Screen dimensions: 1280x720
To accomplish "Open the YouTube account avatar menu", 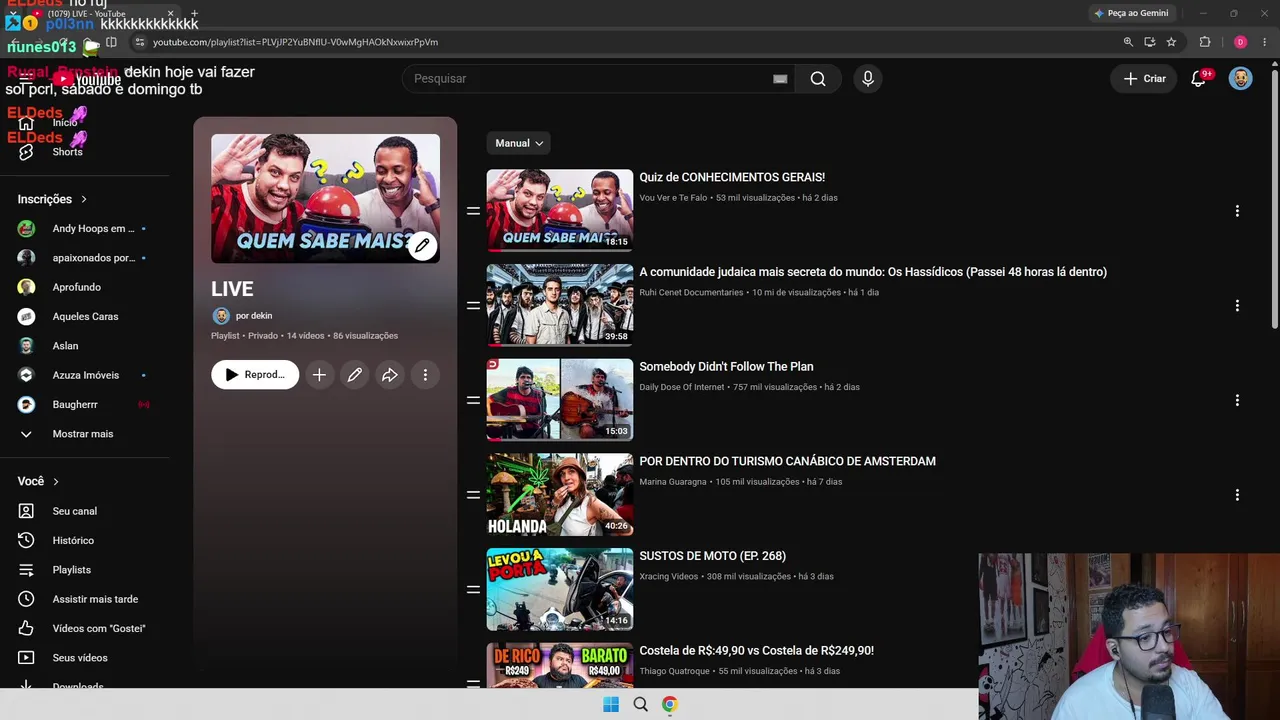I will click(1241, 79).
